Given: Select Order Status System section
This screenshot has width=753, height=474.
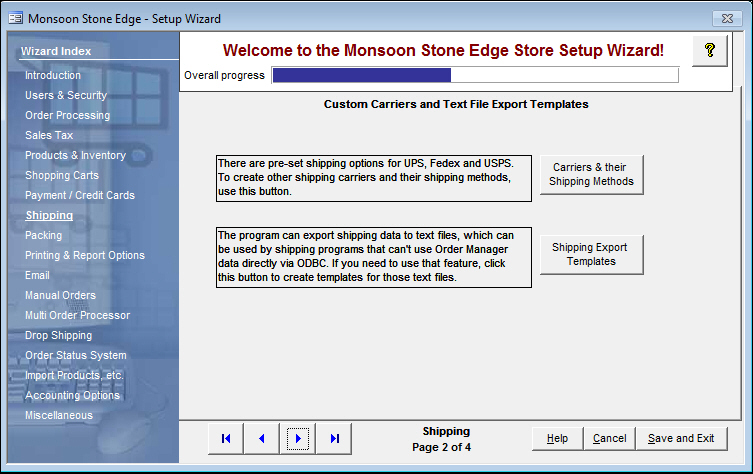Looking at the screenshot, I should pos(75,355).
